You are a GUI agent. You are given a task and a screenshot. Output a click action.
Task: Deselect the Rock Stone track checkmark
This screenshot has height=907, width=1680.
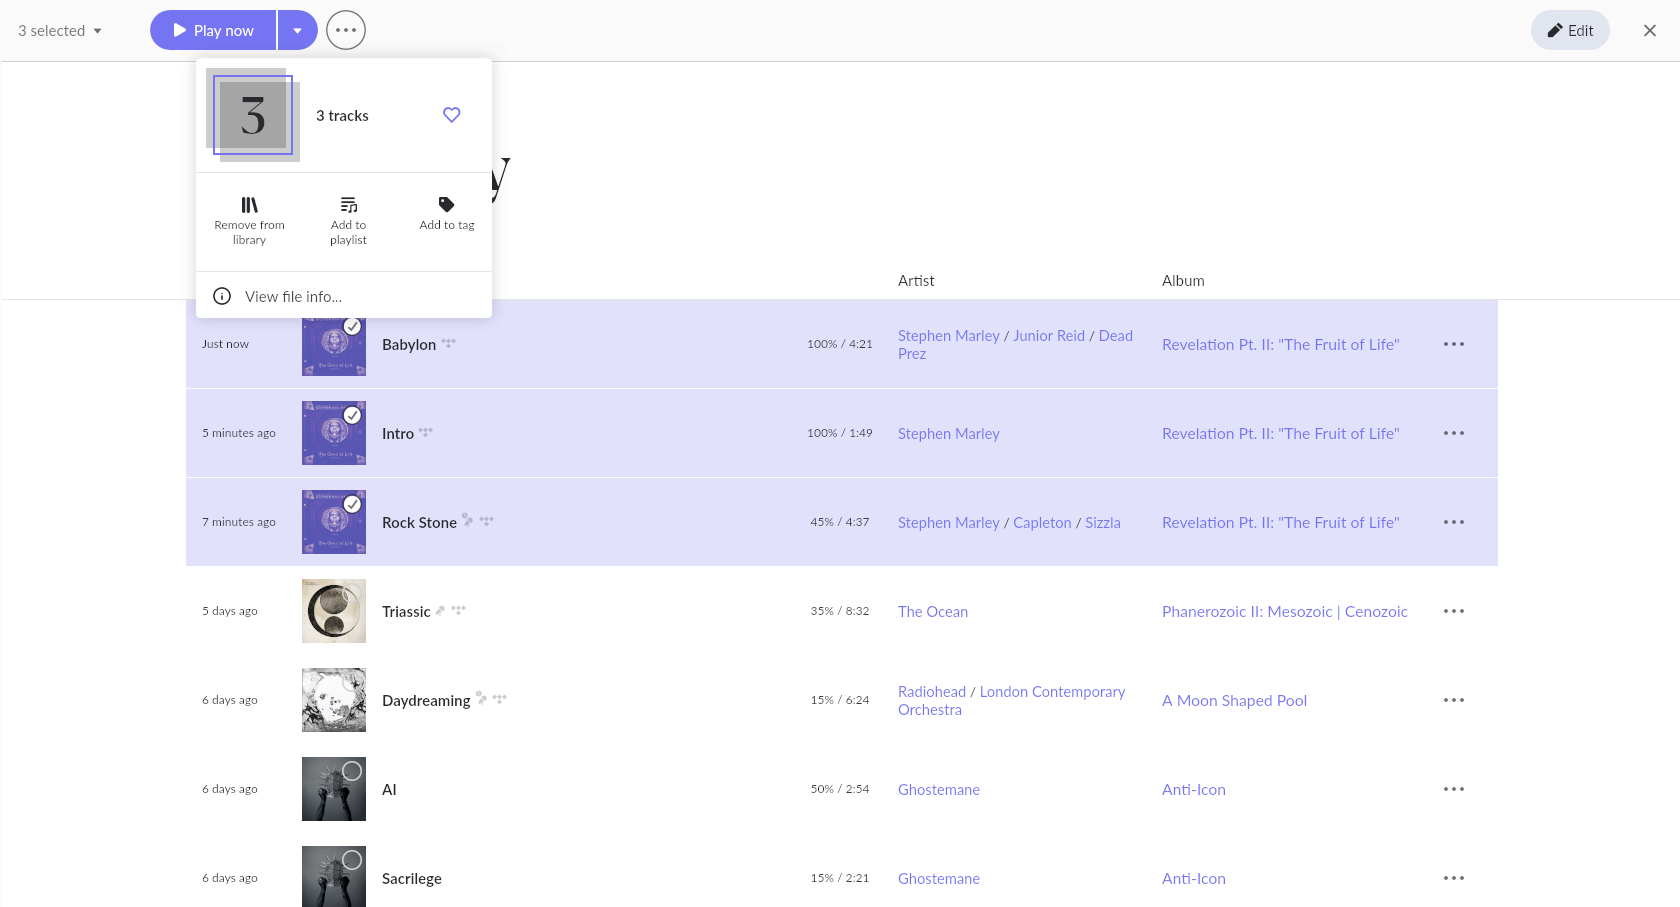pyautogui.click(x=352, y=504)
